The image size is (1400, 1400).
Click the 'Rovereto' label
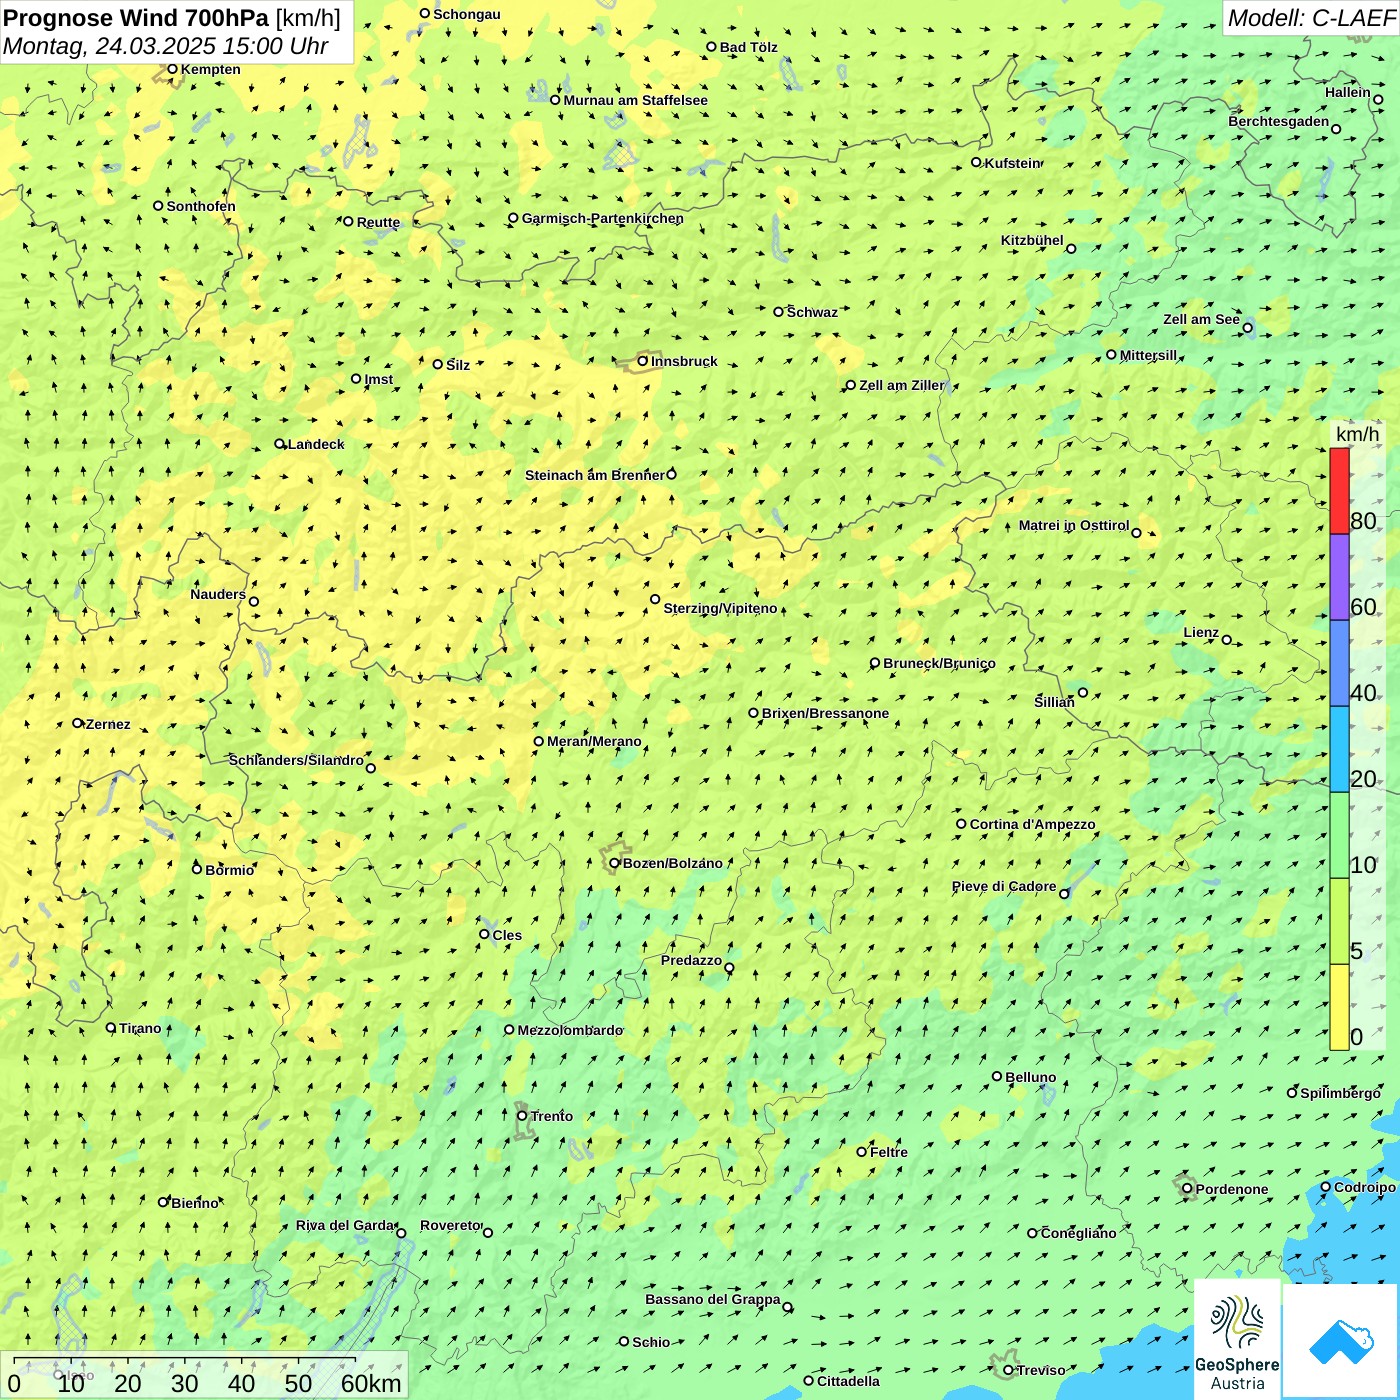(x=451, y=1225)
